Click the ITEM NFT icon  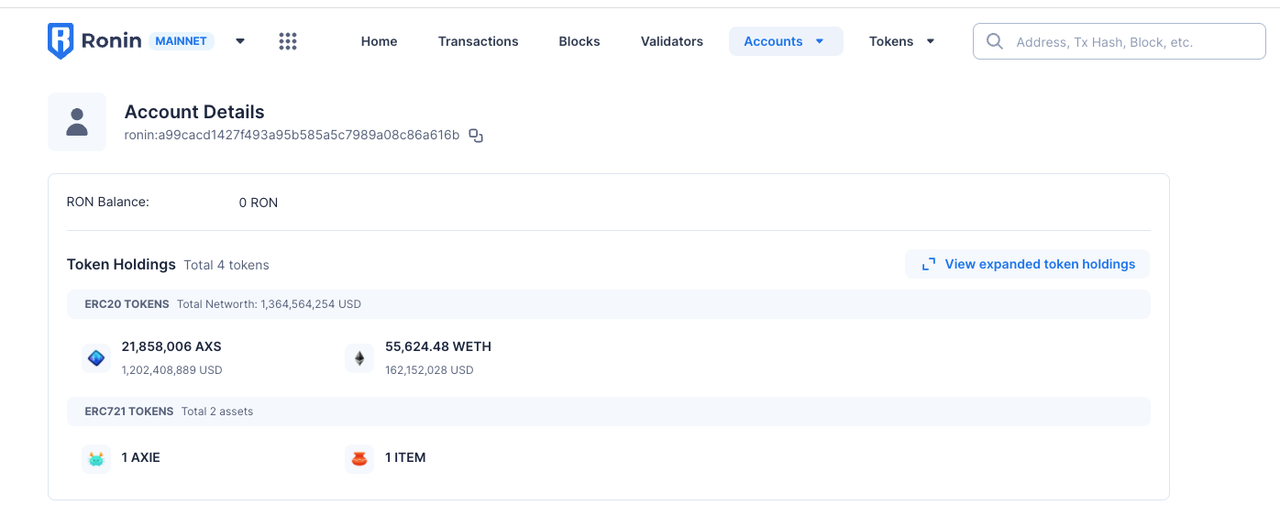(x=360, y=458)
